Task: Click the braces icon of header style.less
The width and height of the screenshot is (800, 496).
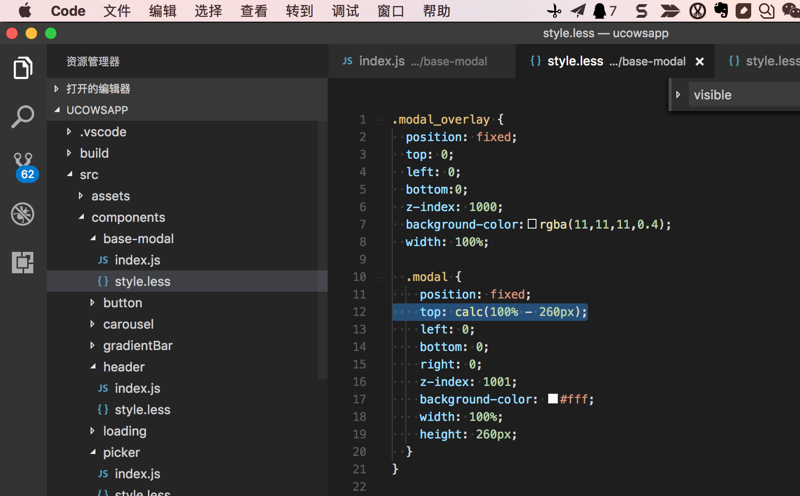Action: [103, 409]
